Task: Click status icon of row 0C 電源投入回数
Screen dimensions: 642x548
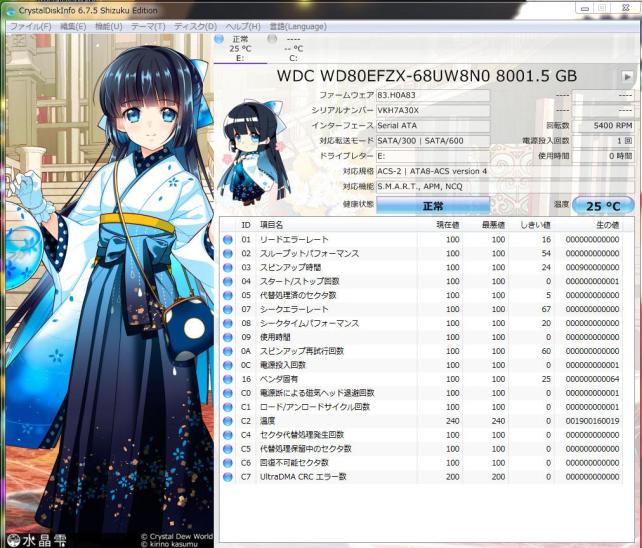Action: tap(228, 365)
